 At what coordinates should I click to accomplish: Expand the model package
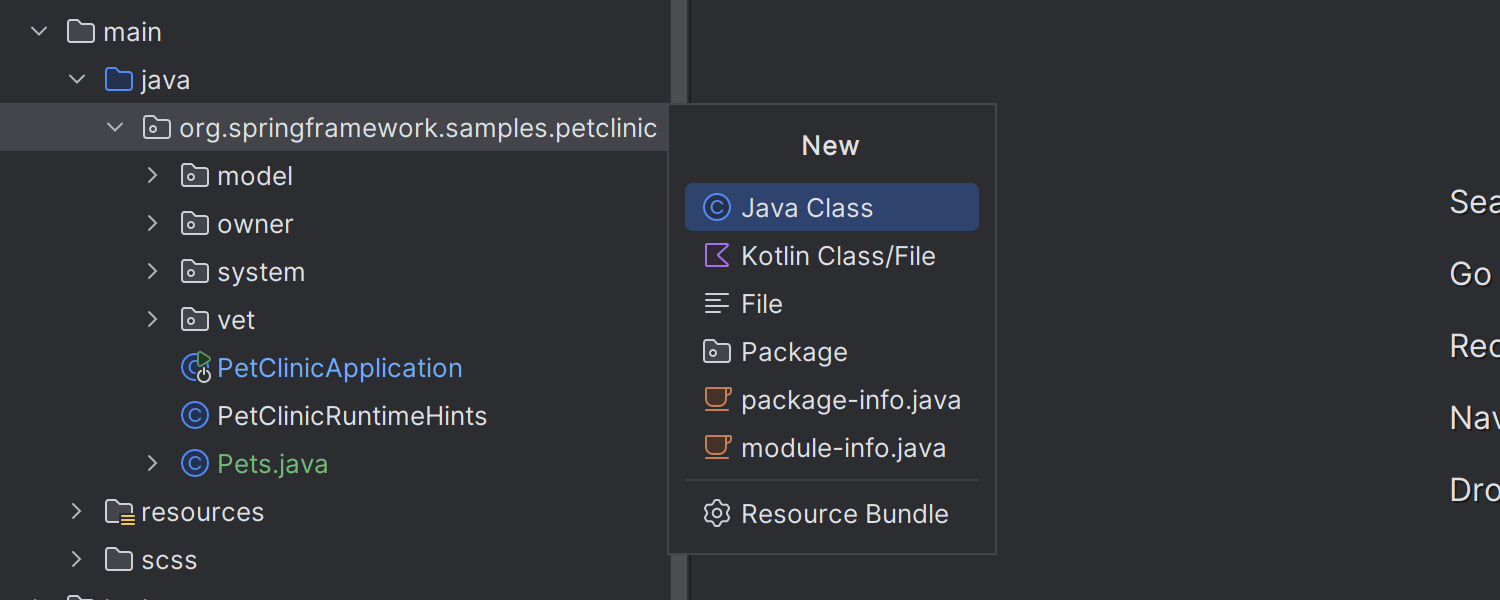coord(152,175)
